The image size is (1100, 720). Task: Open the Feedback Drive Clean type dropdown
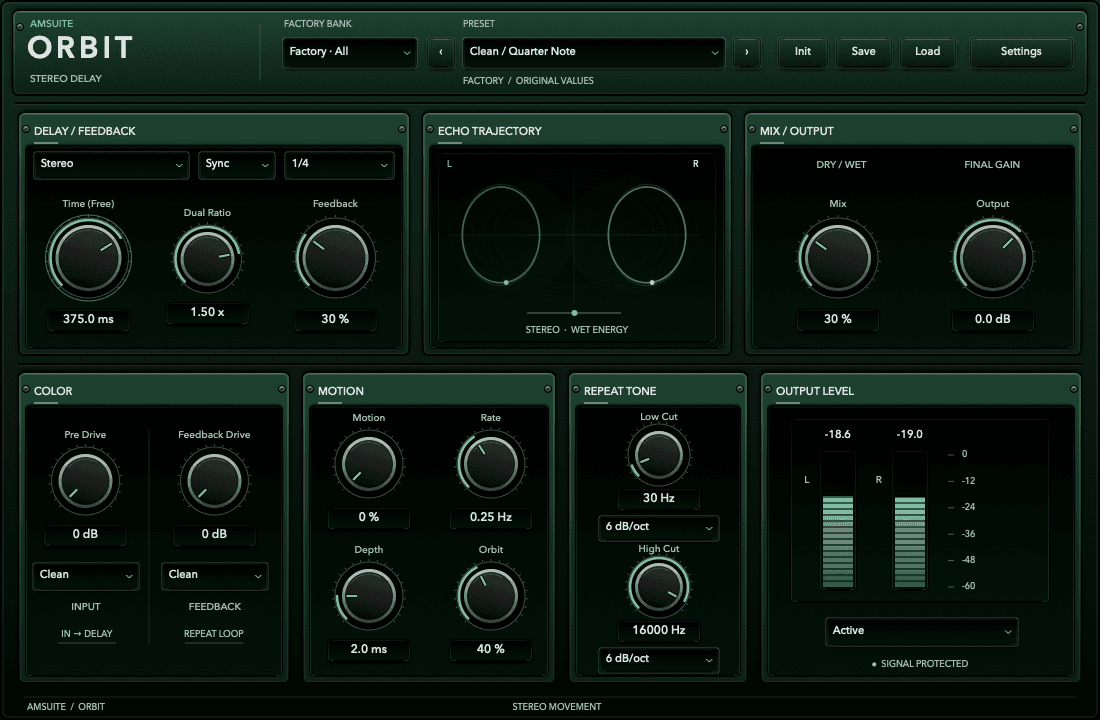(214, 575)
